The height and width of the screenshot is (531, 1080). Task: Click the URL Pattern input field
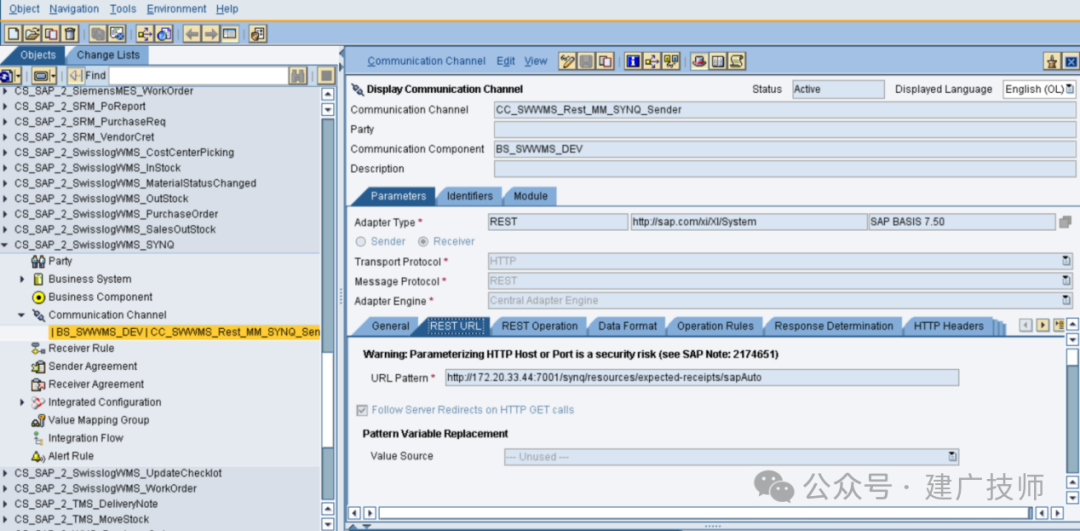click(702, 377)
